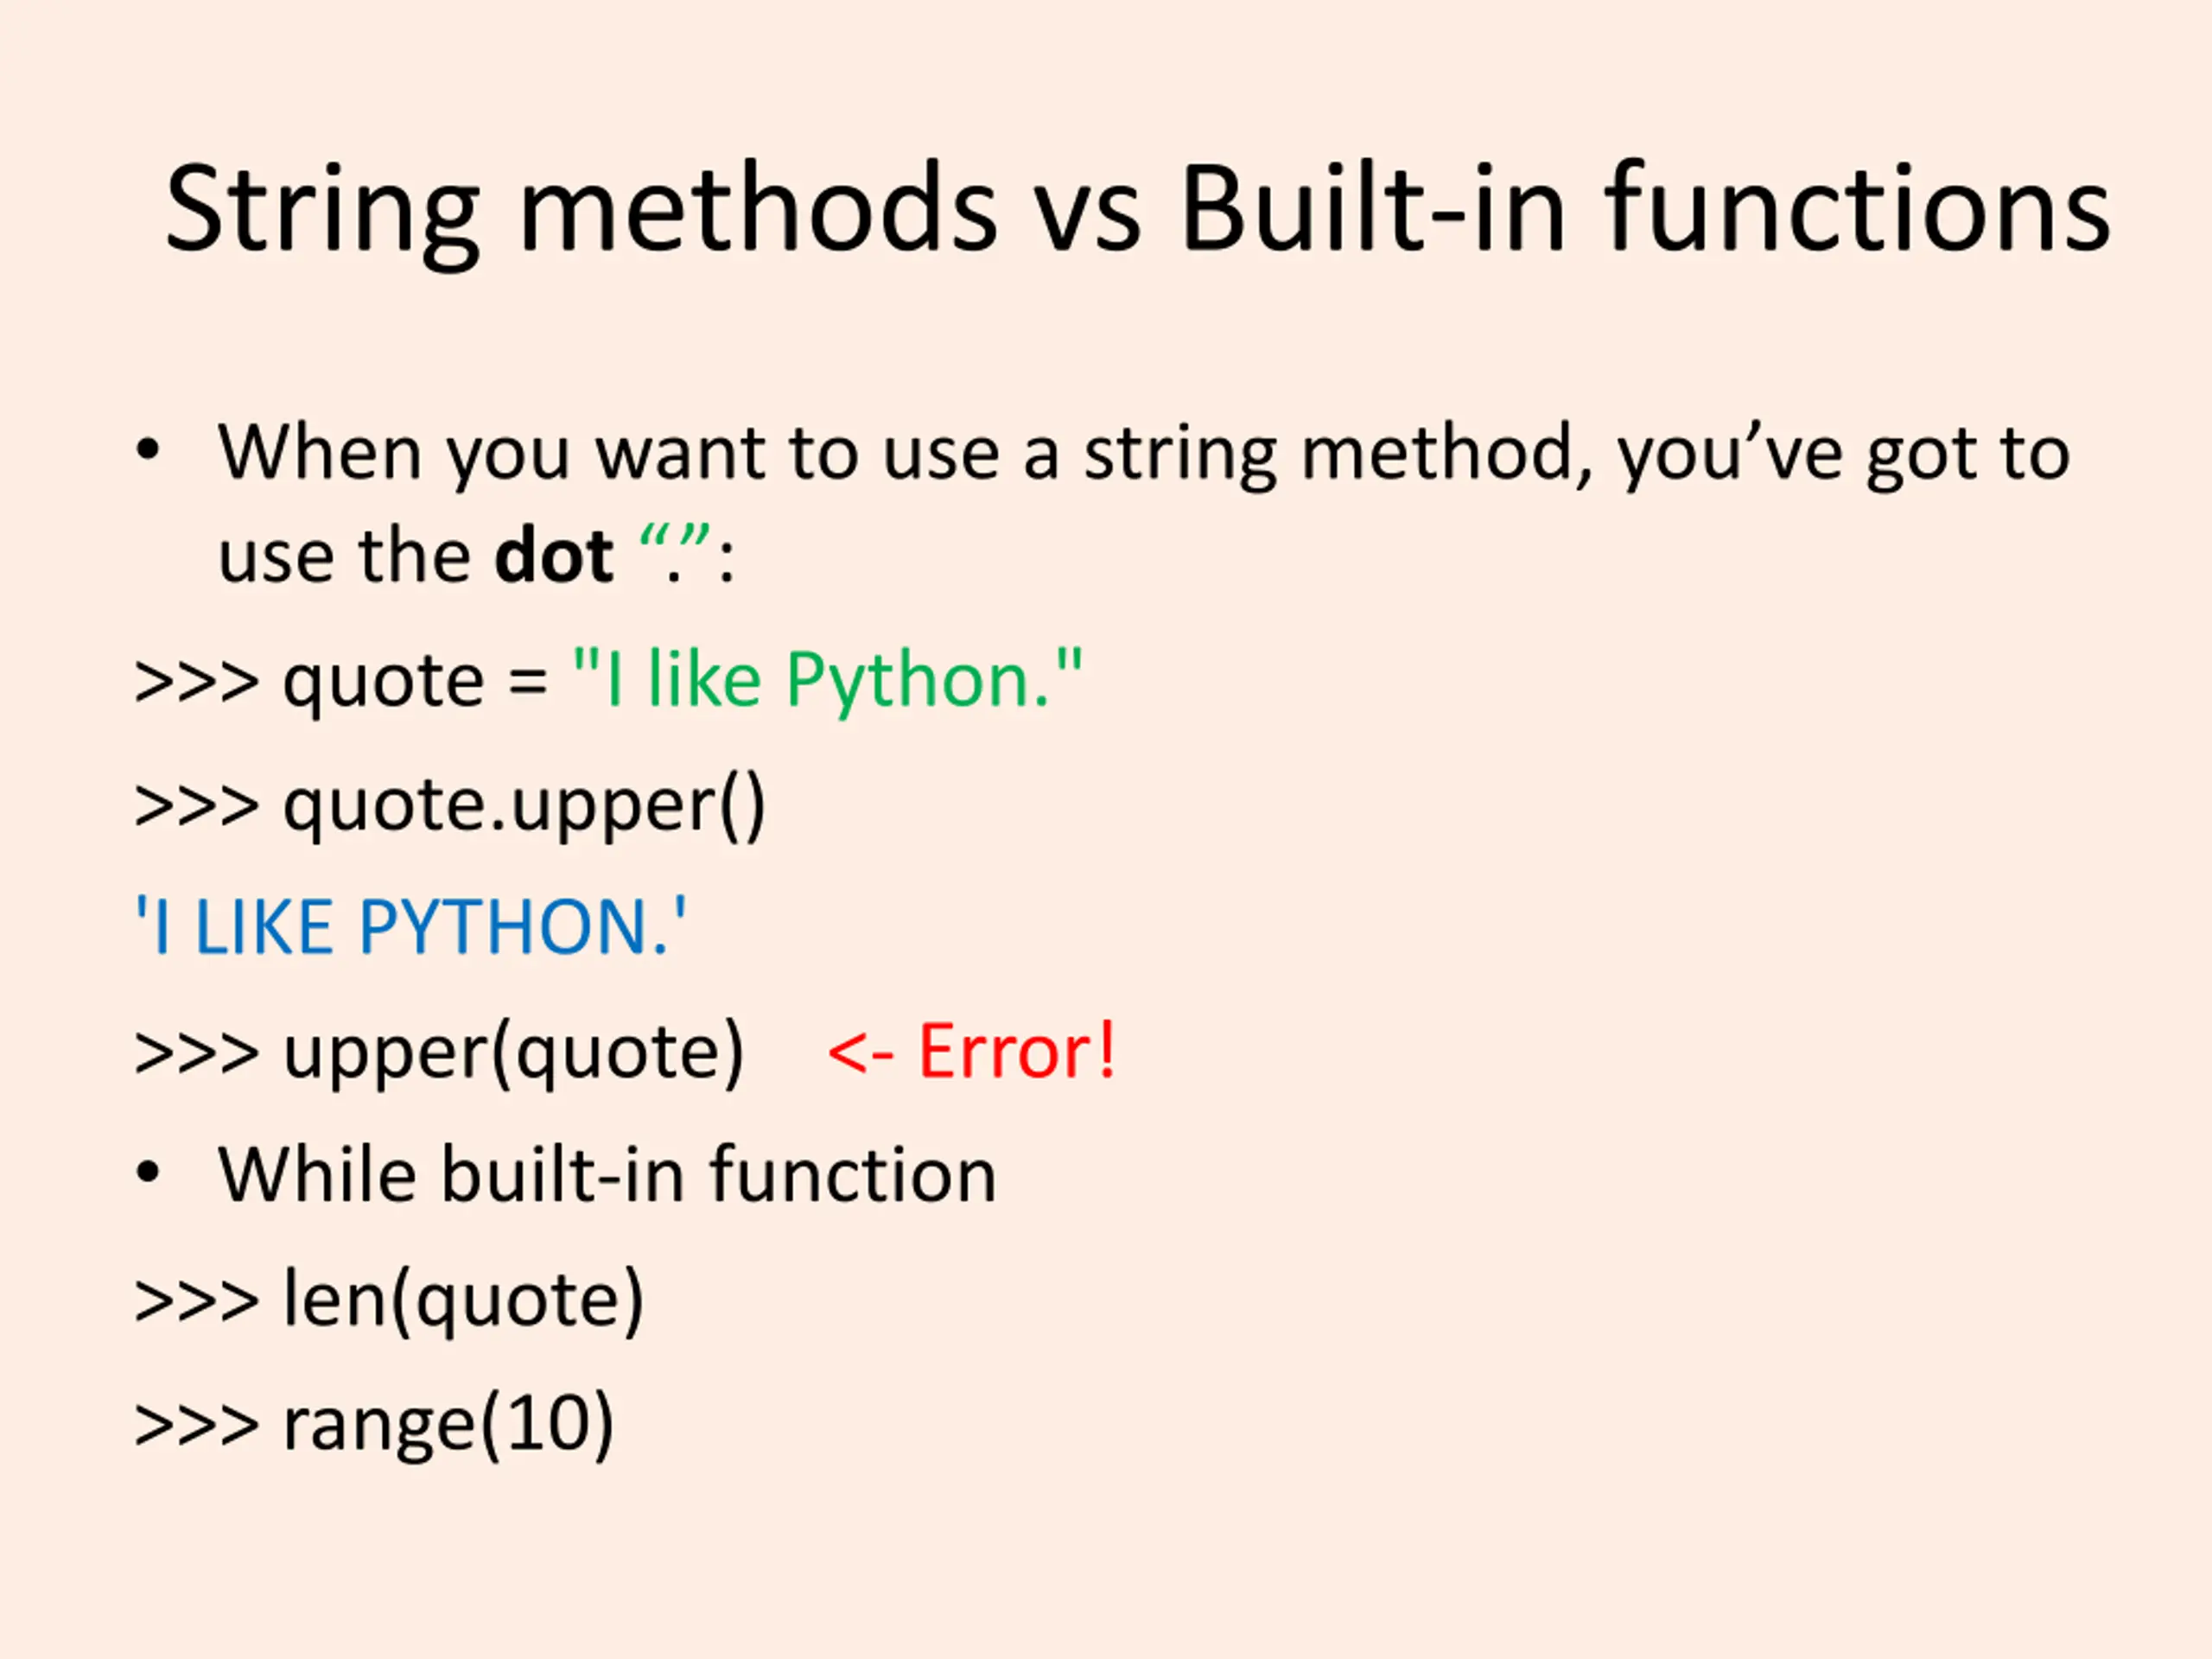
Task: Click the "quote =" assignment text
Action: (x=415, y=682)
